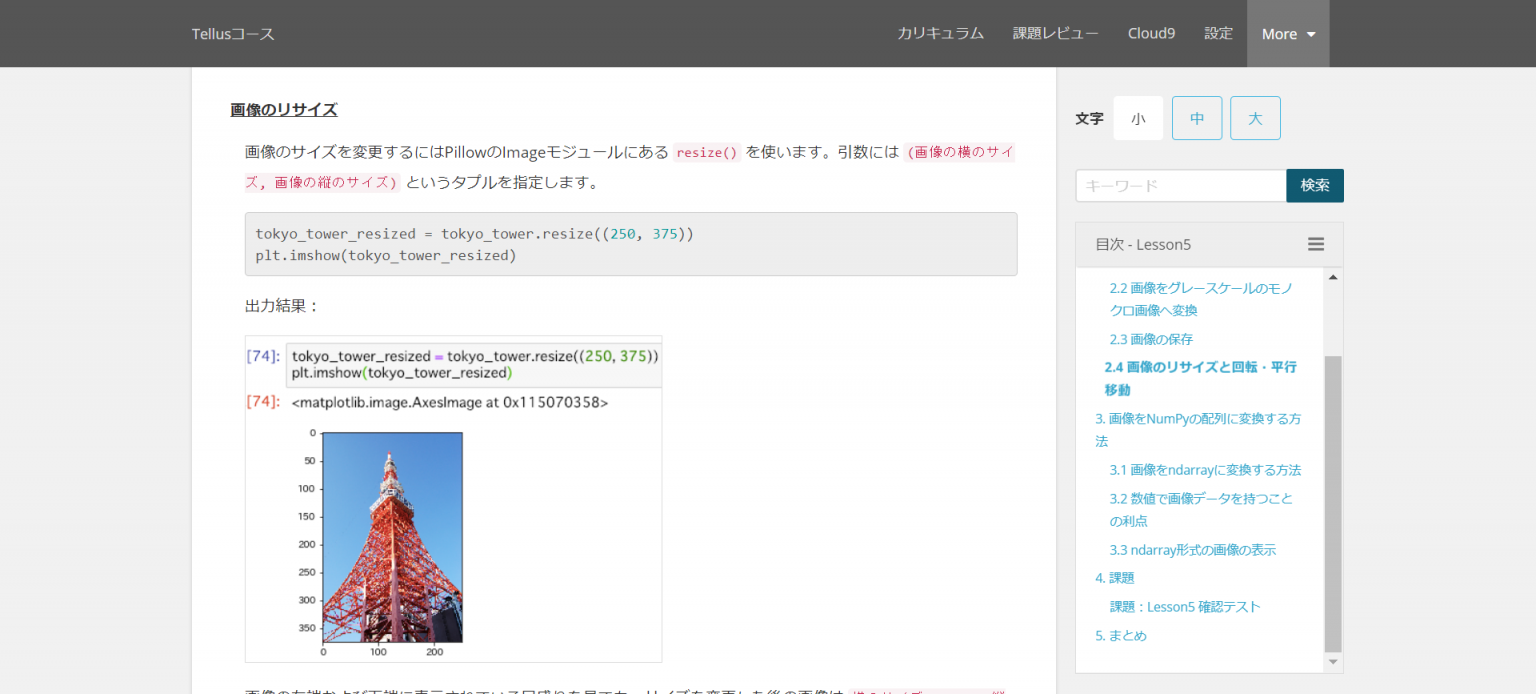Set font size to 大
This screenshot has height=694, width=1536.
pos(1255,118)
